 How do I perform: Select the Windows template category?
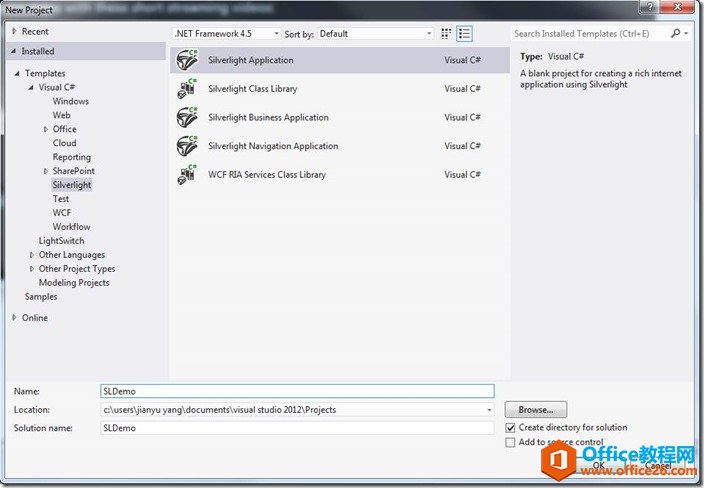click(70, 101)
